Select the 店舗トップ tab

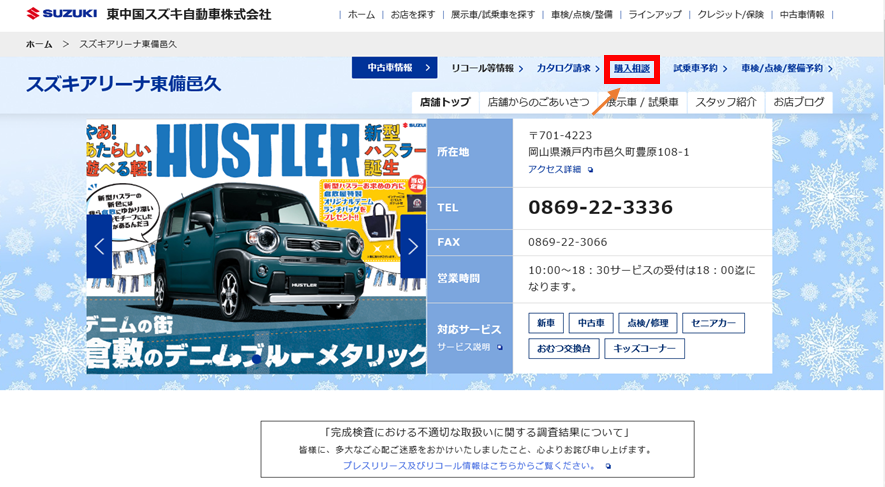445,102
